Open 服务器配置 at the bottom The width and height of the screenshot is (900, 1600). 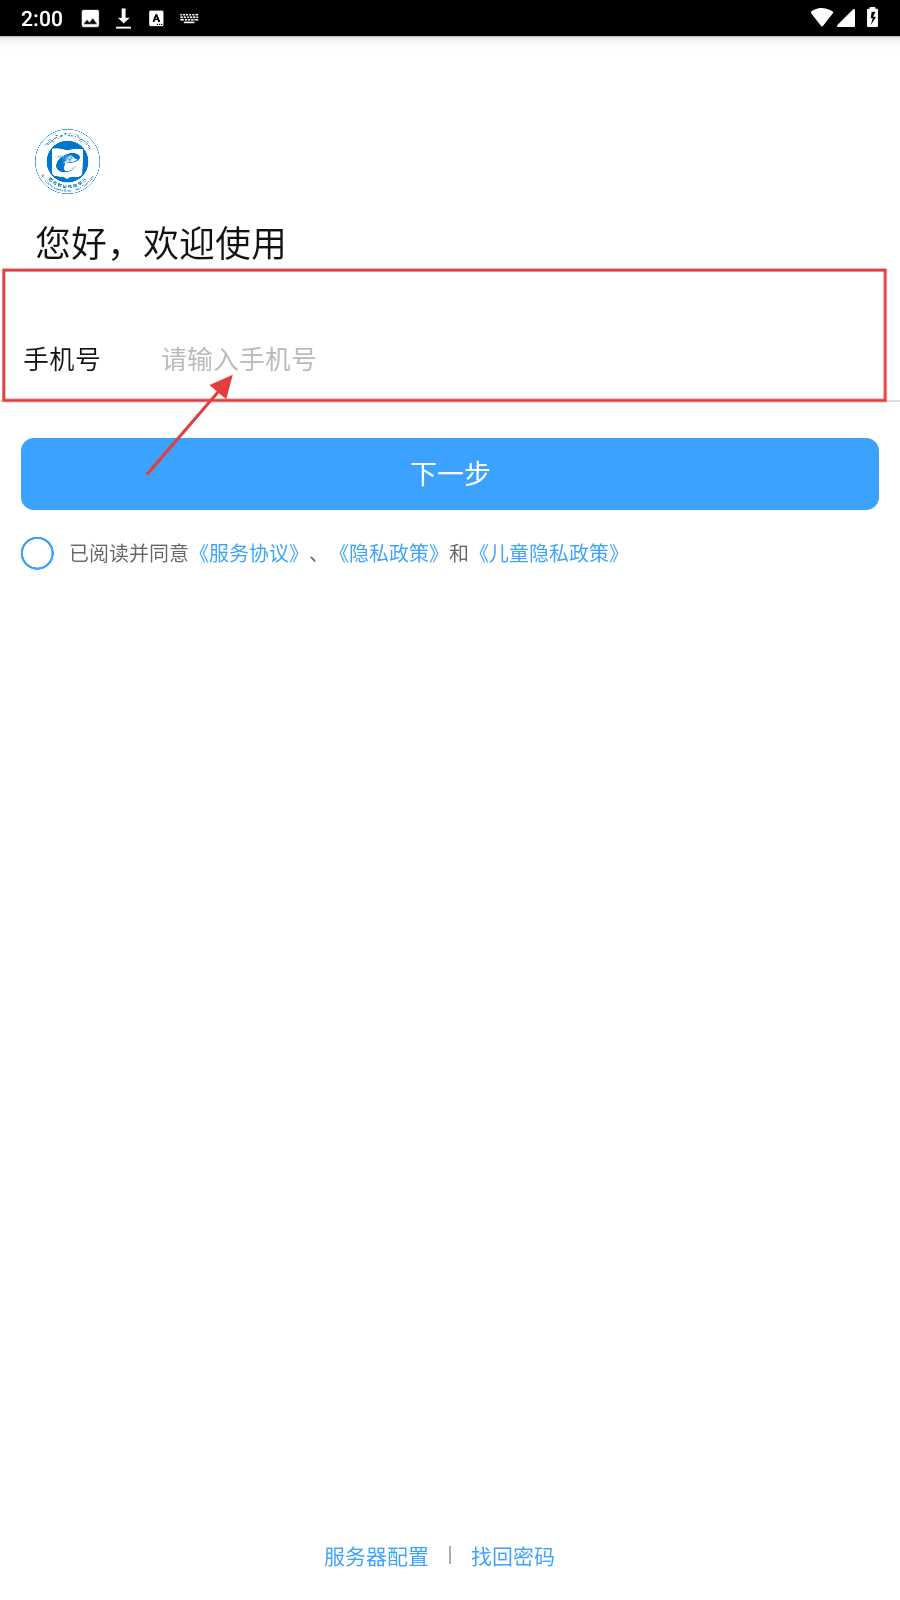376,1557
